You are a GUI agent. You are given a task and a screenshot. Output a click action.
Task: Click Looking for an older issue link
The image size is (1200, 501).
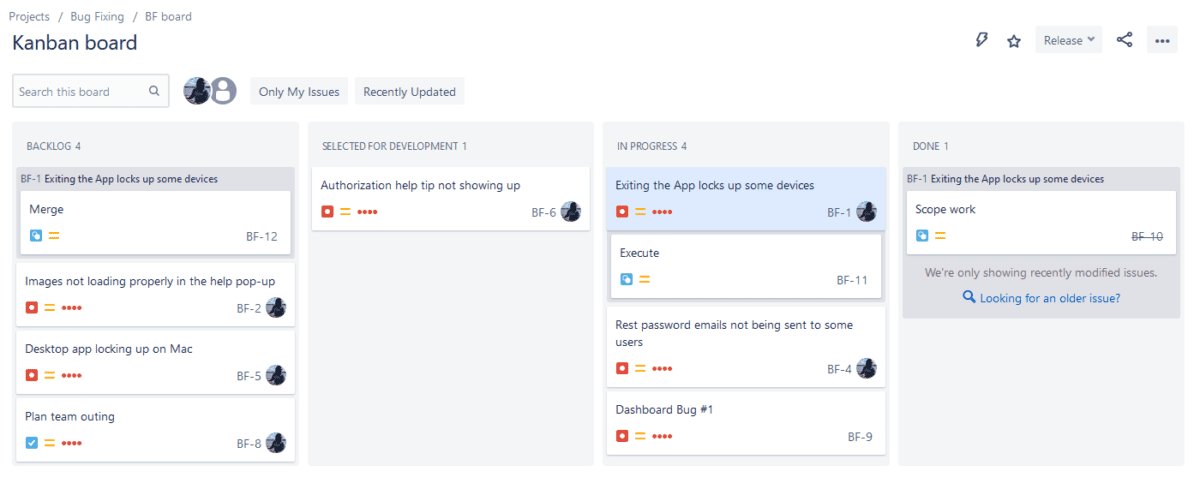click(x=1049, y=298)
